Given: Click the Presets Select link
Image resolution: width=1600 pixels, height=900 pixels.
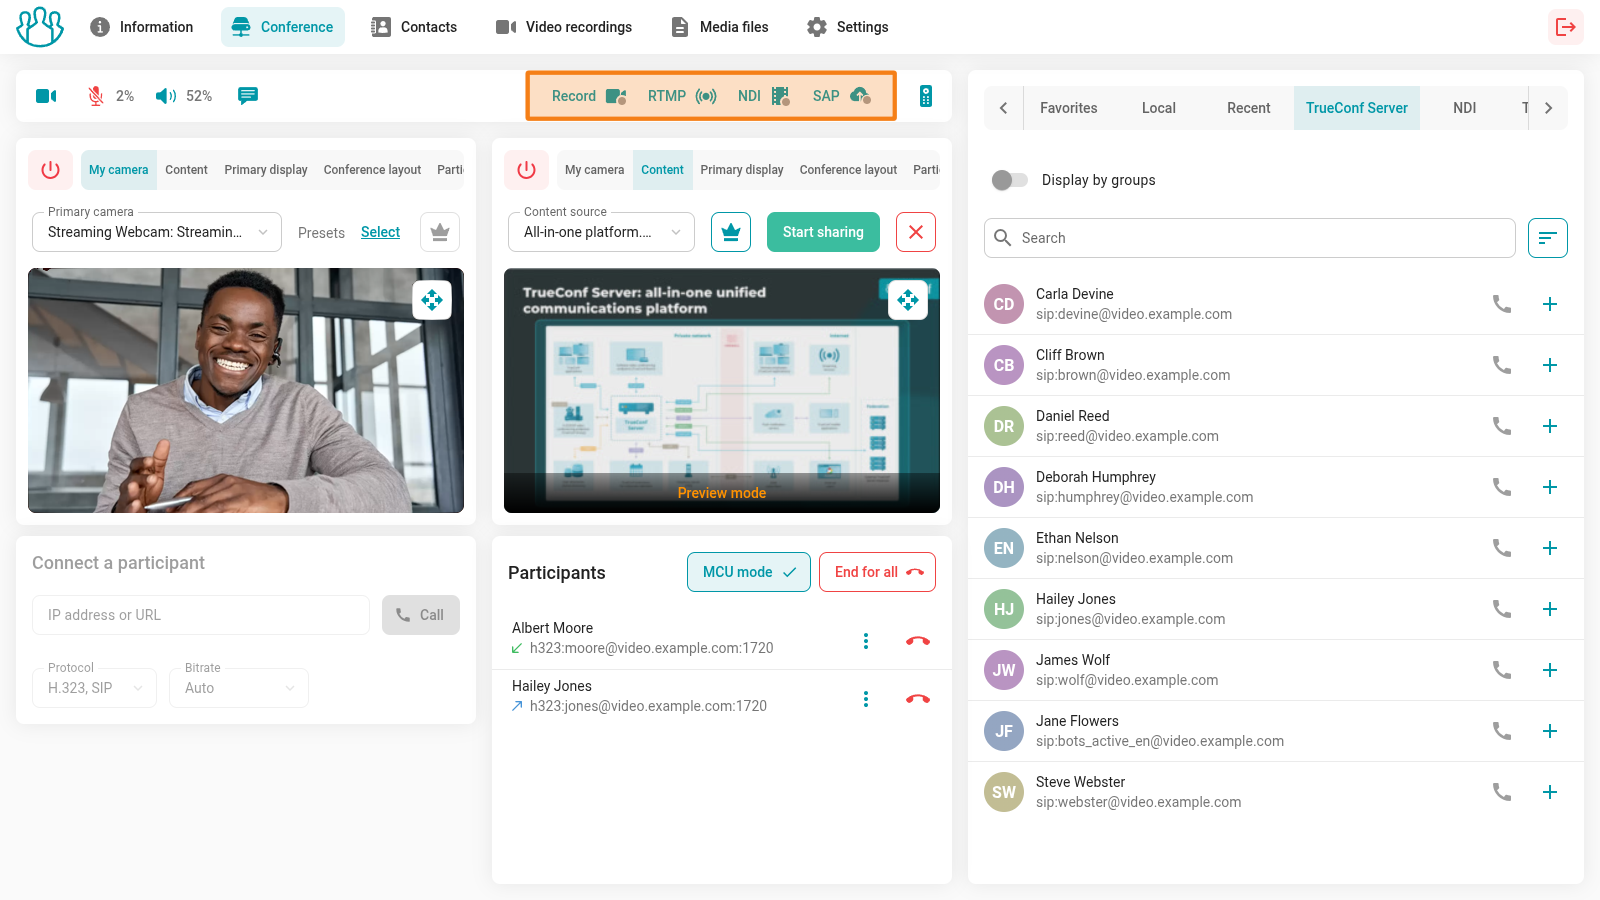Looking at the screenshot, I should pos(380,232).
